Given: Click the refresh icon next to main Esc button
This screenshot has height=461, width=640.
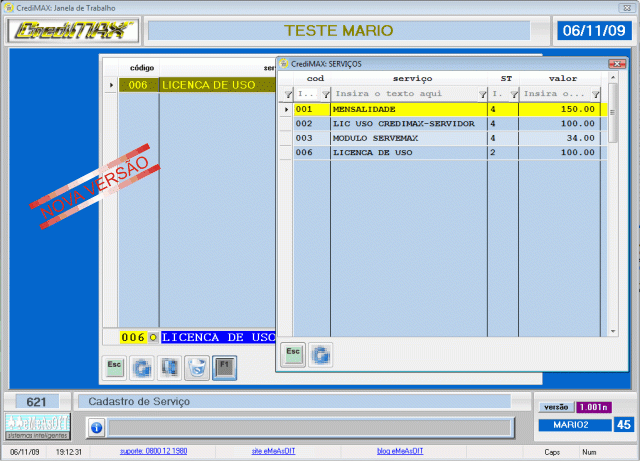Looking at the screenshot, I should point(143,368).
